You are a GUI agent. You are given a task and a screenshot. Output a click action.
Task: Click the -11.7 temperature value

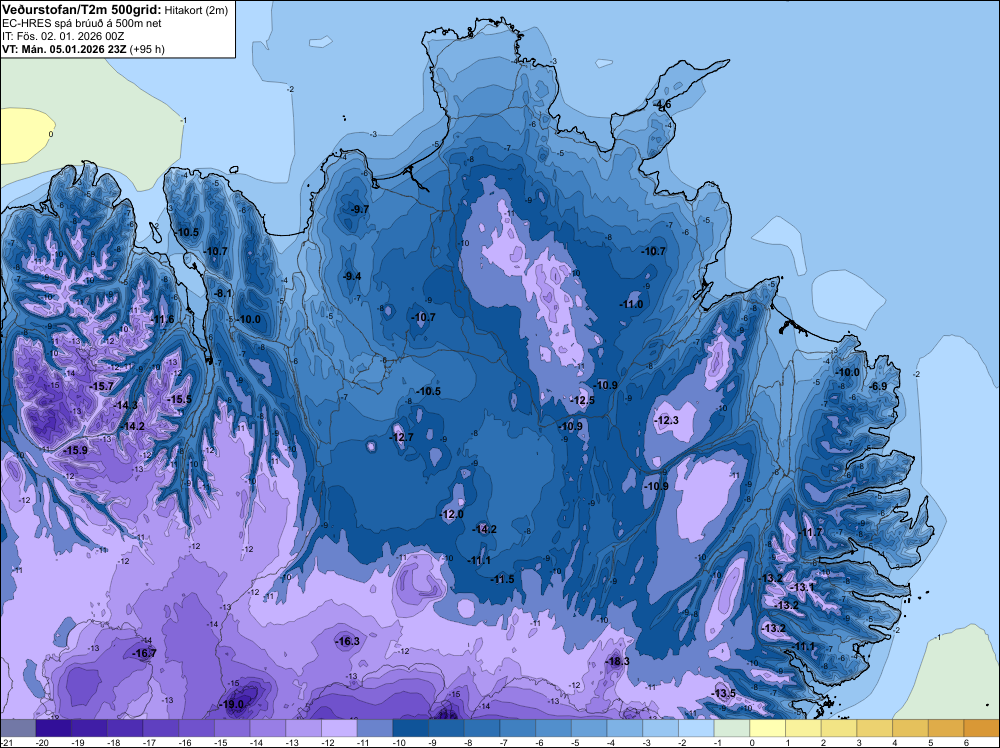810,532
